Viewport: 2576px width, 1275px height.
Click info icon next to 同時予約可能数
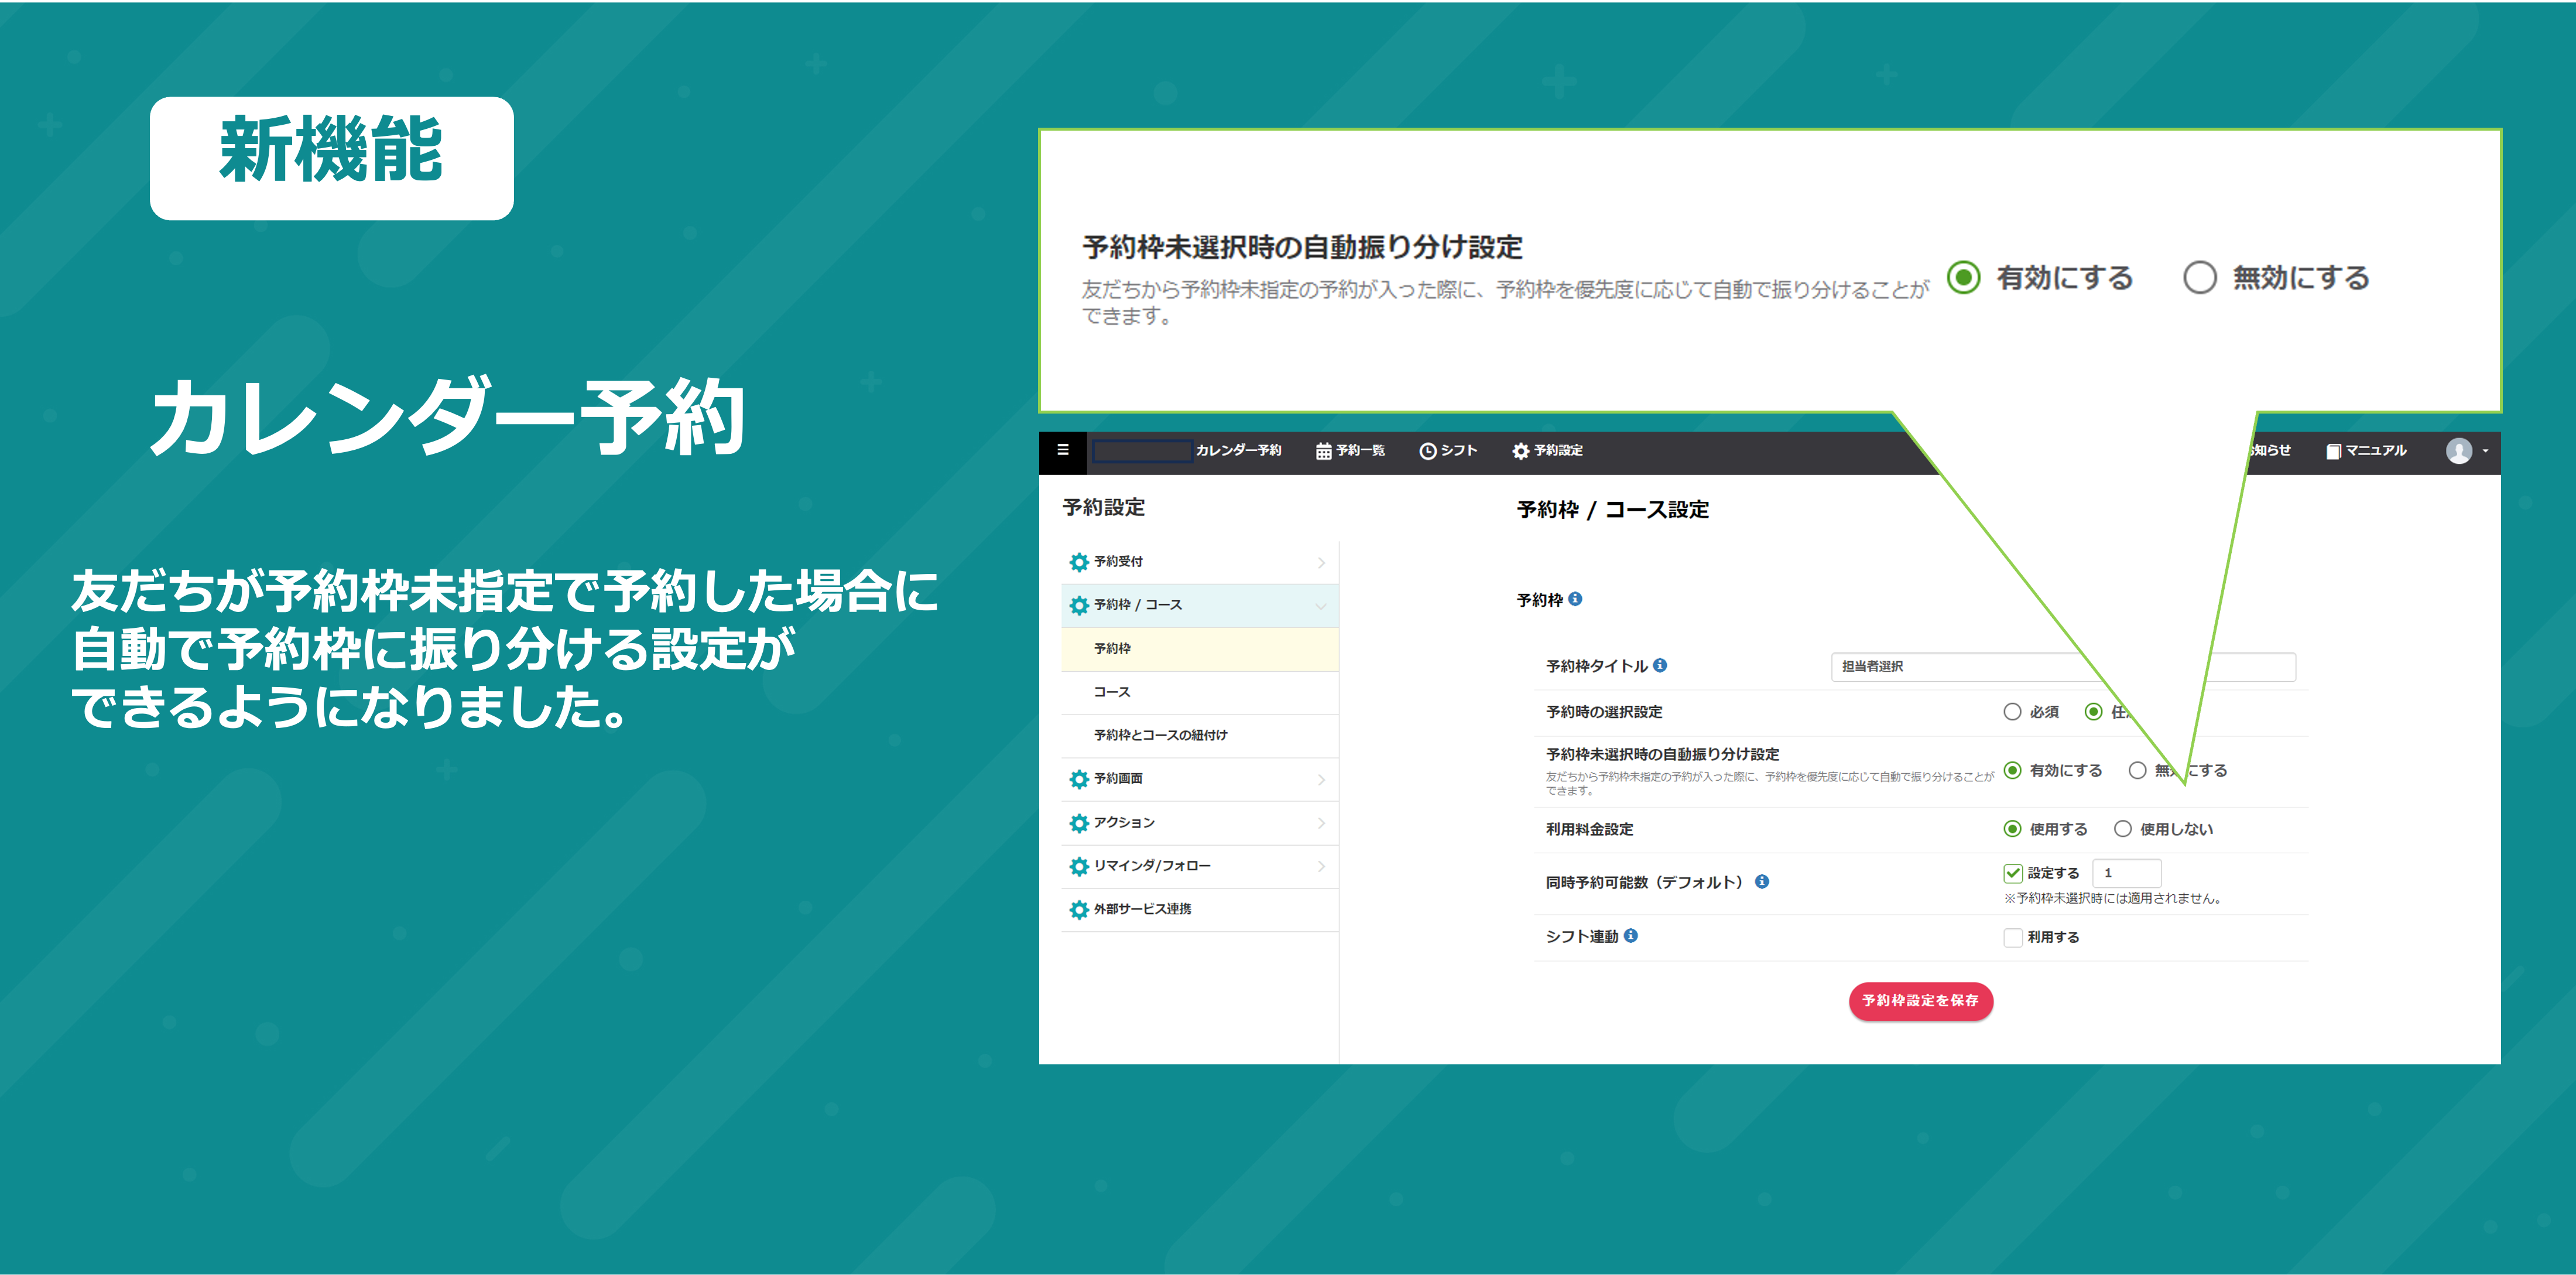(1762, 881)
